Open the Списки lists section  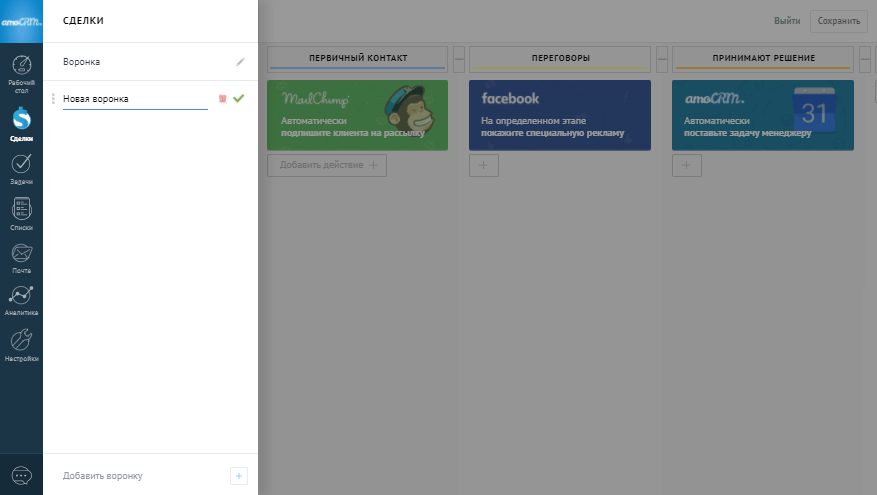click(x=21, y=214)
